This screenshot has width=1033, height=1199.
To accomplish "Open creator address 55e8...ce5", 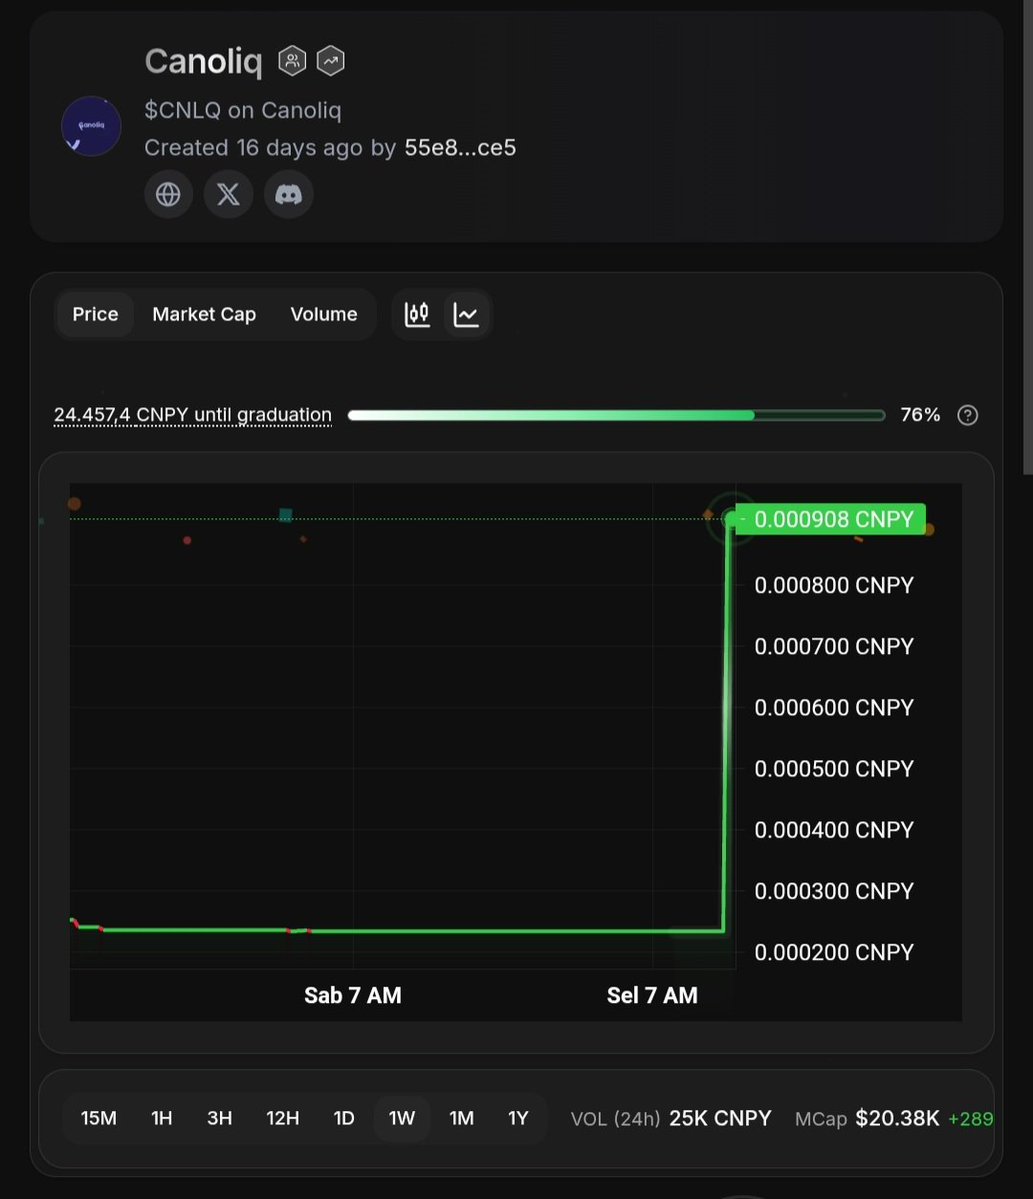I will pos(460,148).
